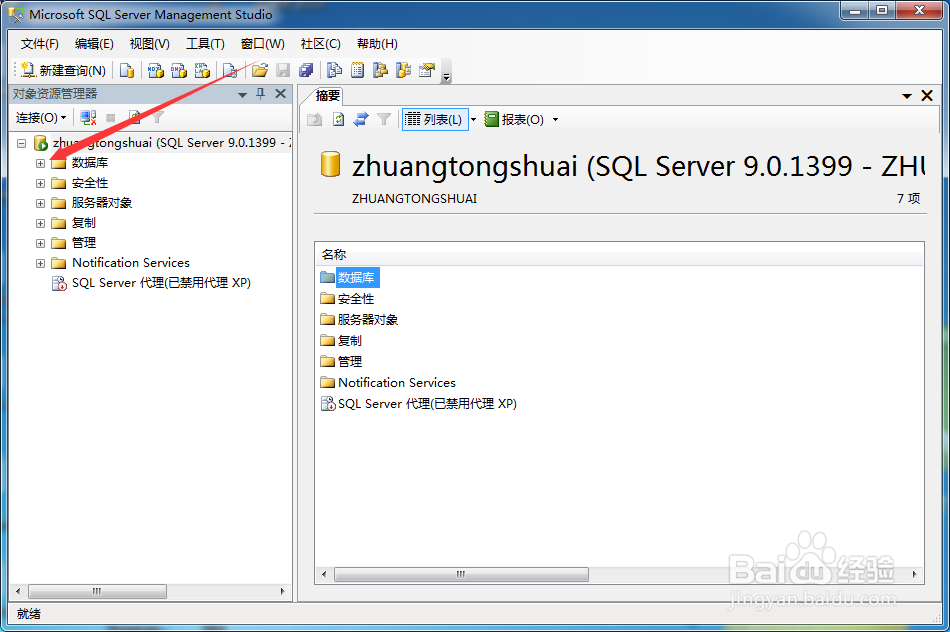The width and height of the screenshot is (950, 632).
Task: Select SQL Server 代理 in the tree
Action: (x=161, y=283)
